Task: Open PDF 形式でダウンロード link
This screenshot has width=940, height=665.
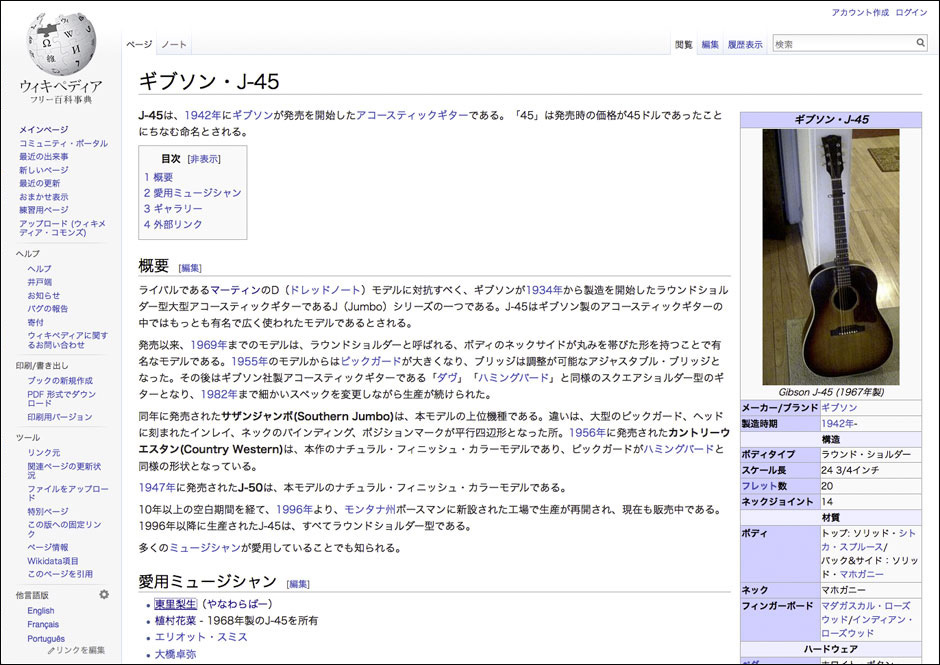Action: [61, 399]
